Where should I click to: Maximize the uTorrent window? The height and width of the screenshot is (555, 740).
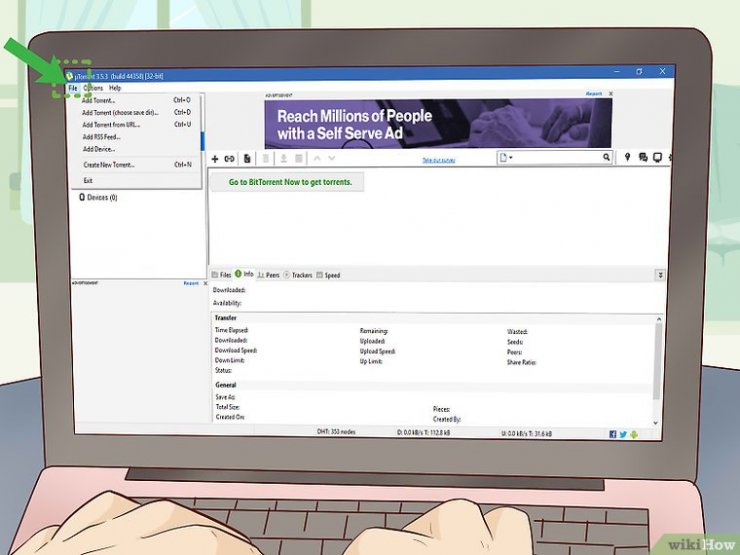coord(639,72)
